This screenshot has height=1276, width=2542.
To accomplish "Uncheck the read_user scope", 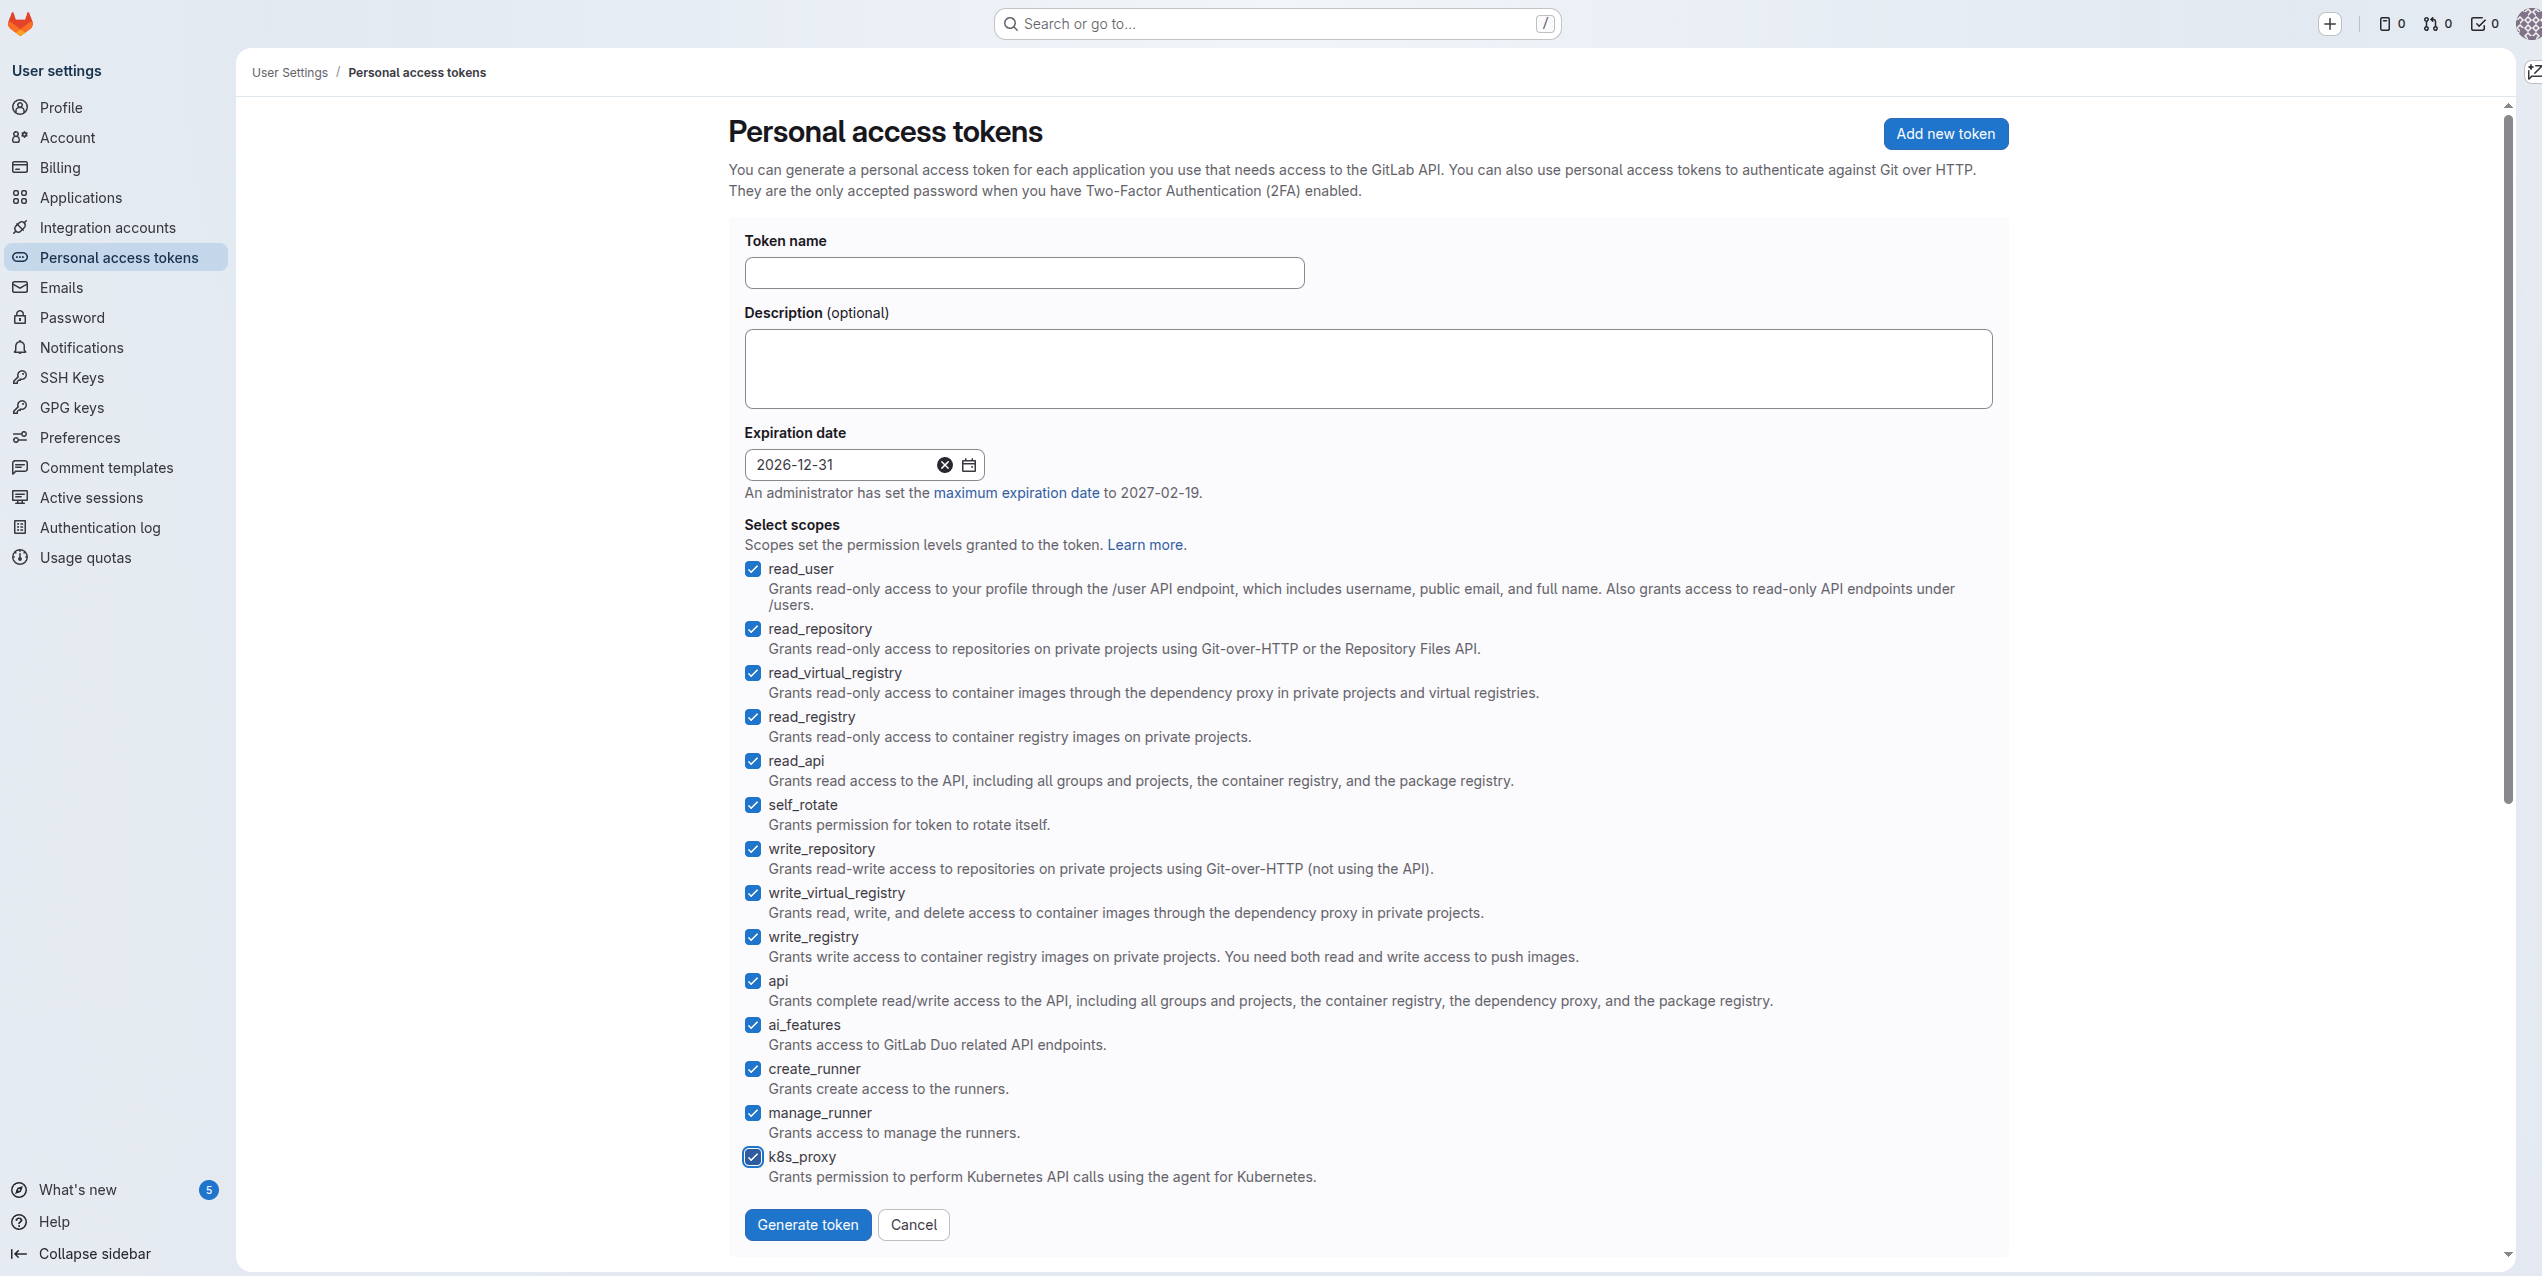I will pos(753,569).
